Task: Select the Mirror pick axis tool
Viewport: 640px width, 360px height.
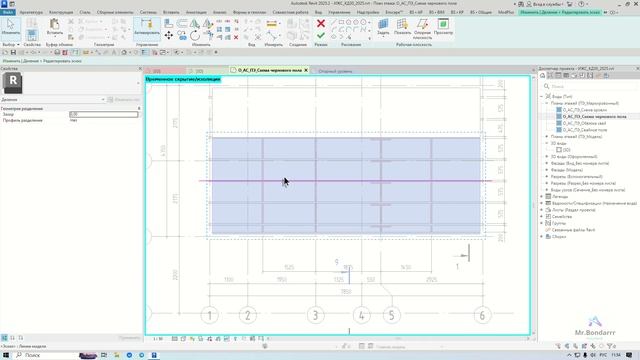Action: coord(195,24)
